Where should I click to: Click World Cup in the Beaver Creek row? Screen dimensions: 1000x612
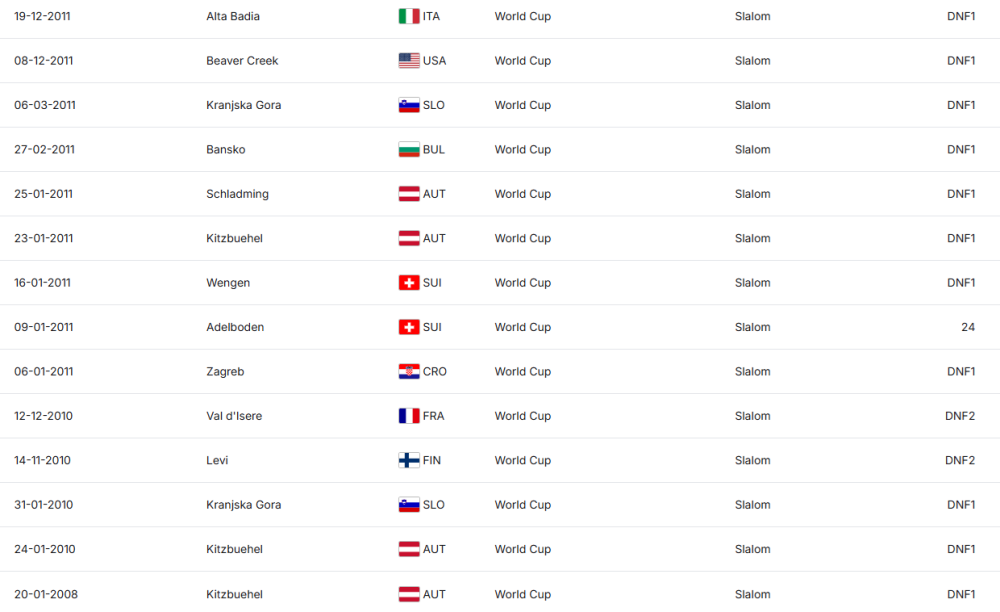click(522, 61)
